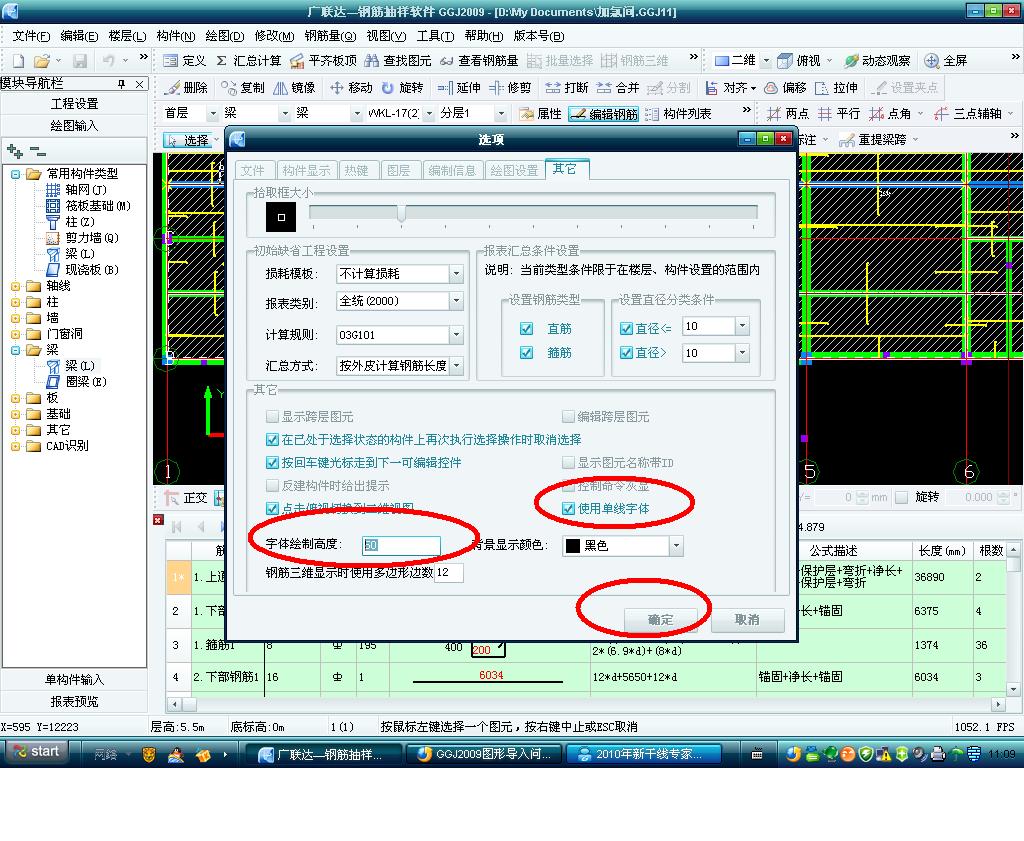Expand the 轴线 folder in the navigation tree
Viewport: 1024px width, 841px height.
pyautogui.click(x=16, y=286)
